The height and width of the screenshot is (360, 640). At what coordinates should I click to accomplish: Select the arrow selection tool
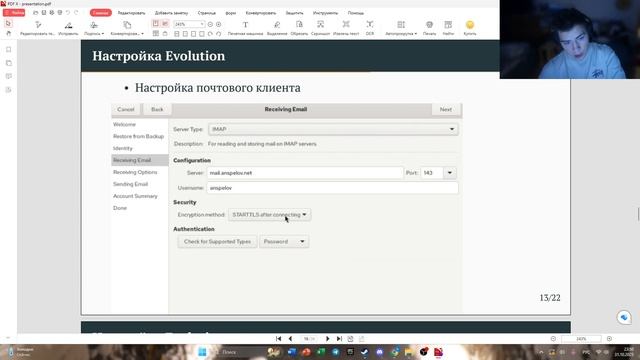coord(8,24)
